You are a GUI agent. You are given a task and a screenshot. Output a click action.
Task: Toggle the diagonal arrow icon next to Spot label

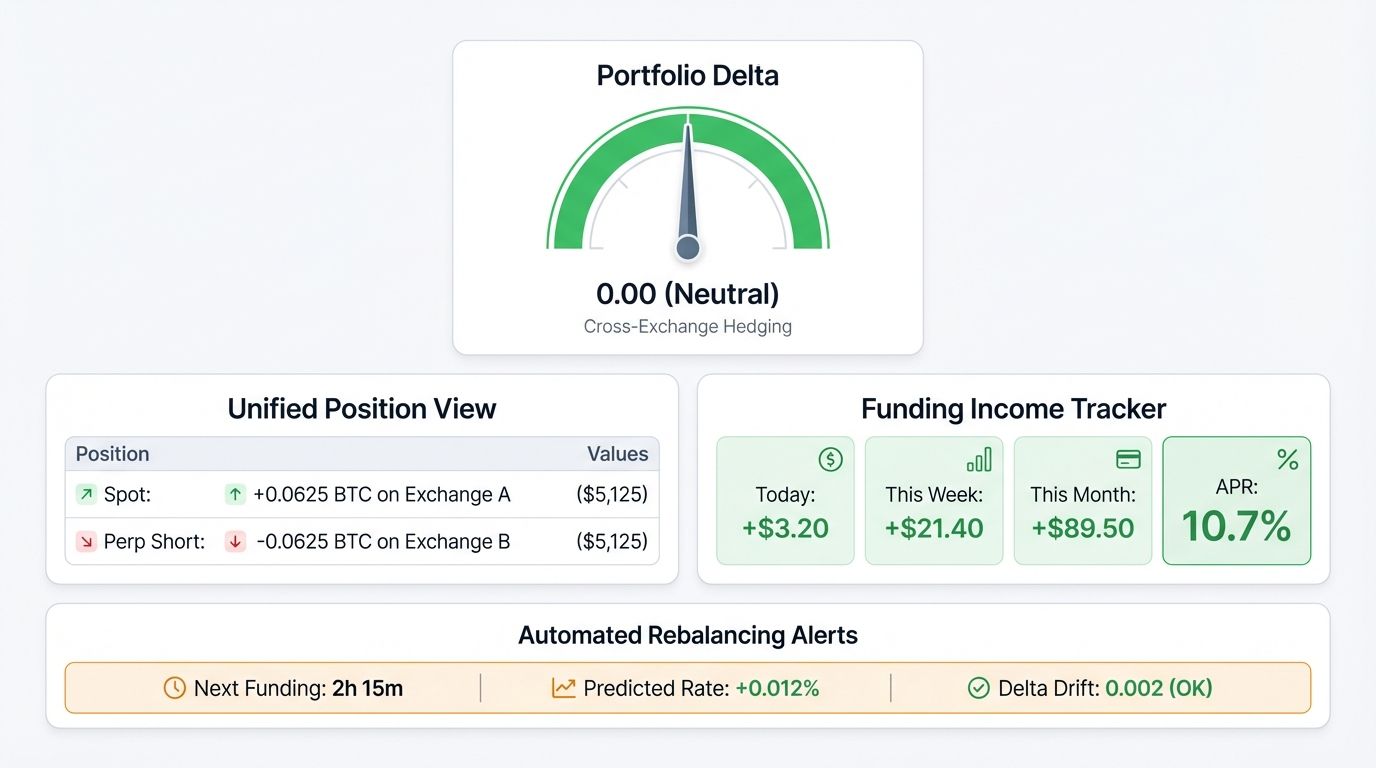click(x=87, y=494)
